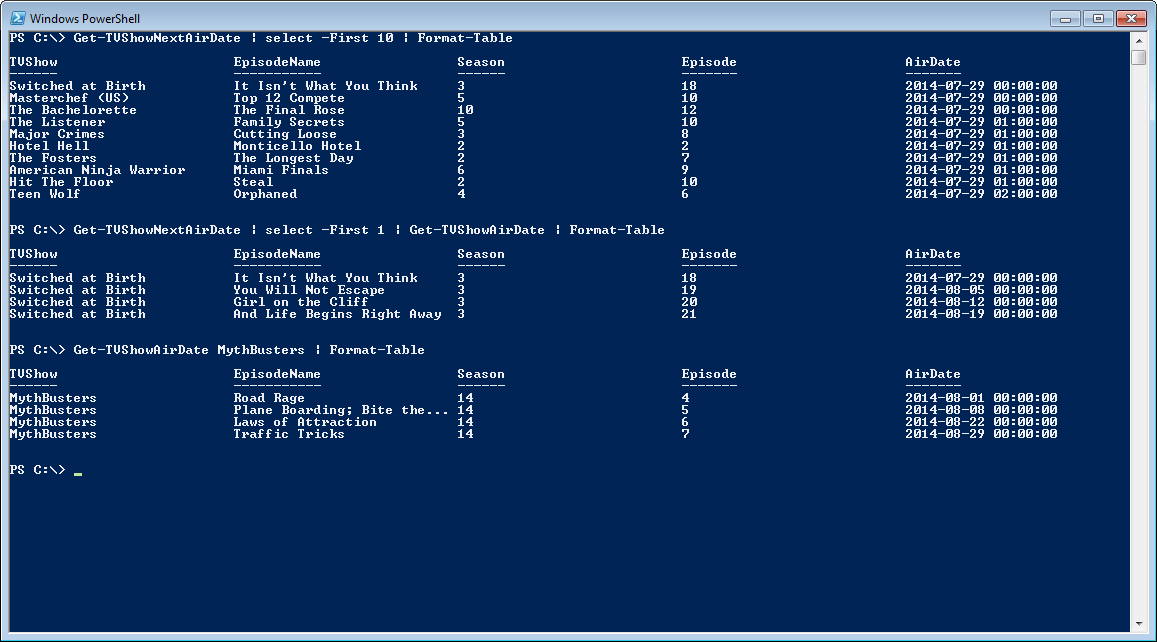This screenshot has height=642, width=1157.
Task: Click the "Road Rage" episode name
Action: click(x=269, y=398)
